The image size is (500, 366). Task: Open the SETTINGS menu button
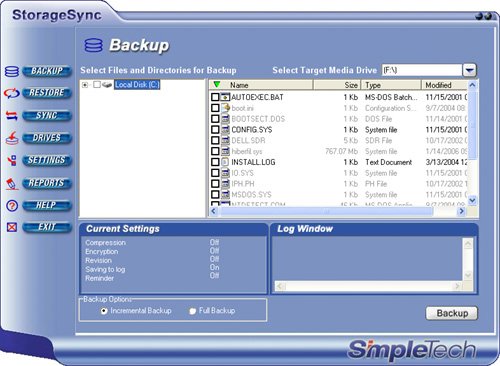pyautogui.click(x=47, y=160)
